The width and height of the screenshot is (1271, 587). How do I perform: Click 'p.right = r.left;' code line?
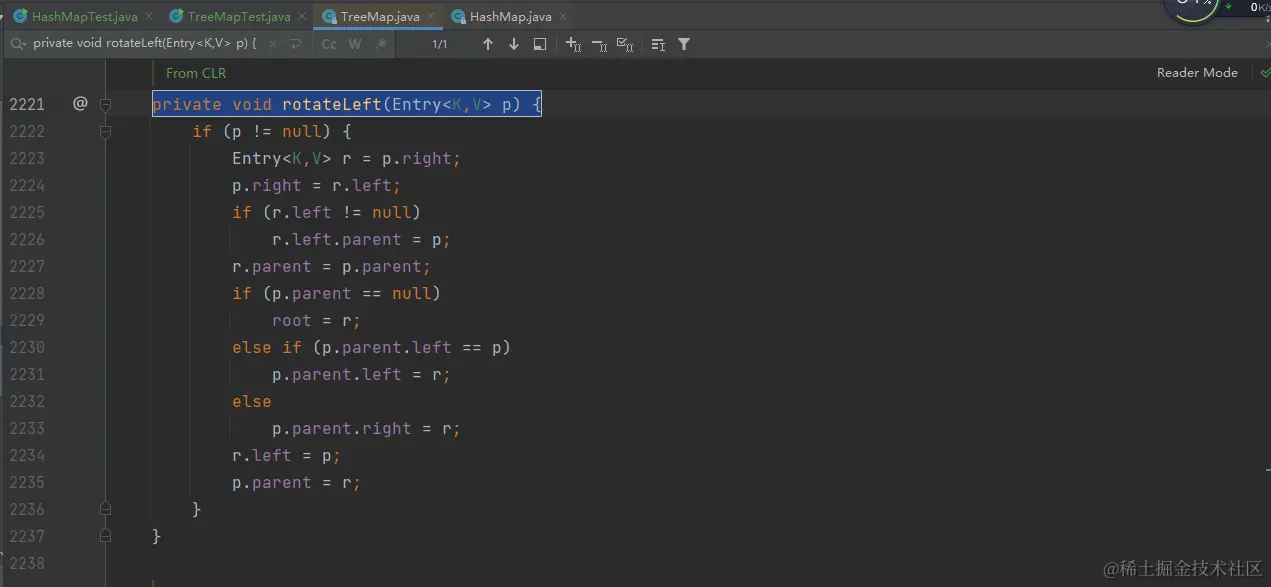coord(316,185)
